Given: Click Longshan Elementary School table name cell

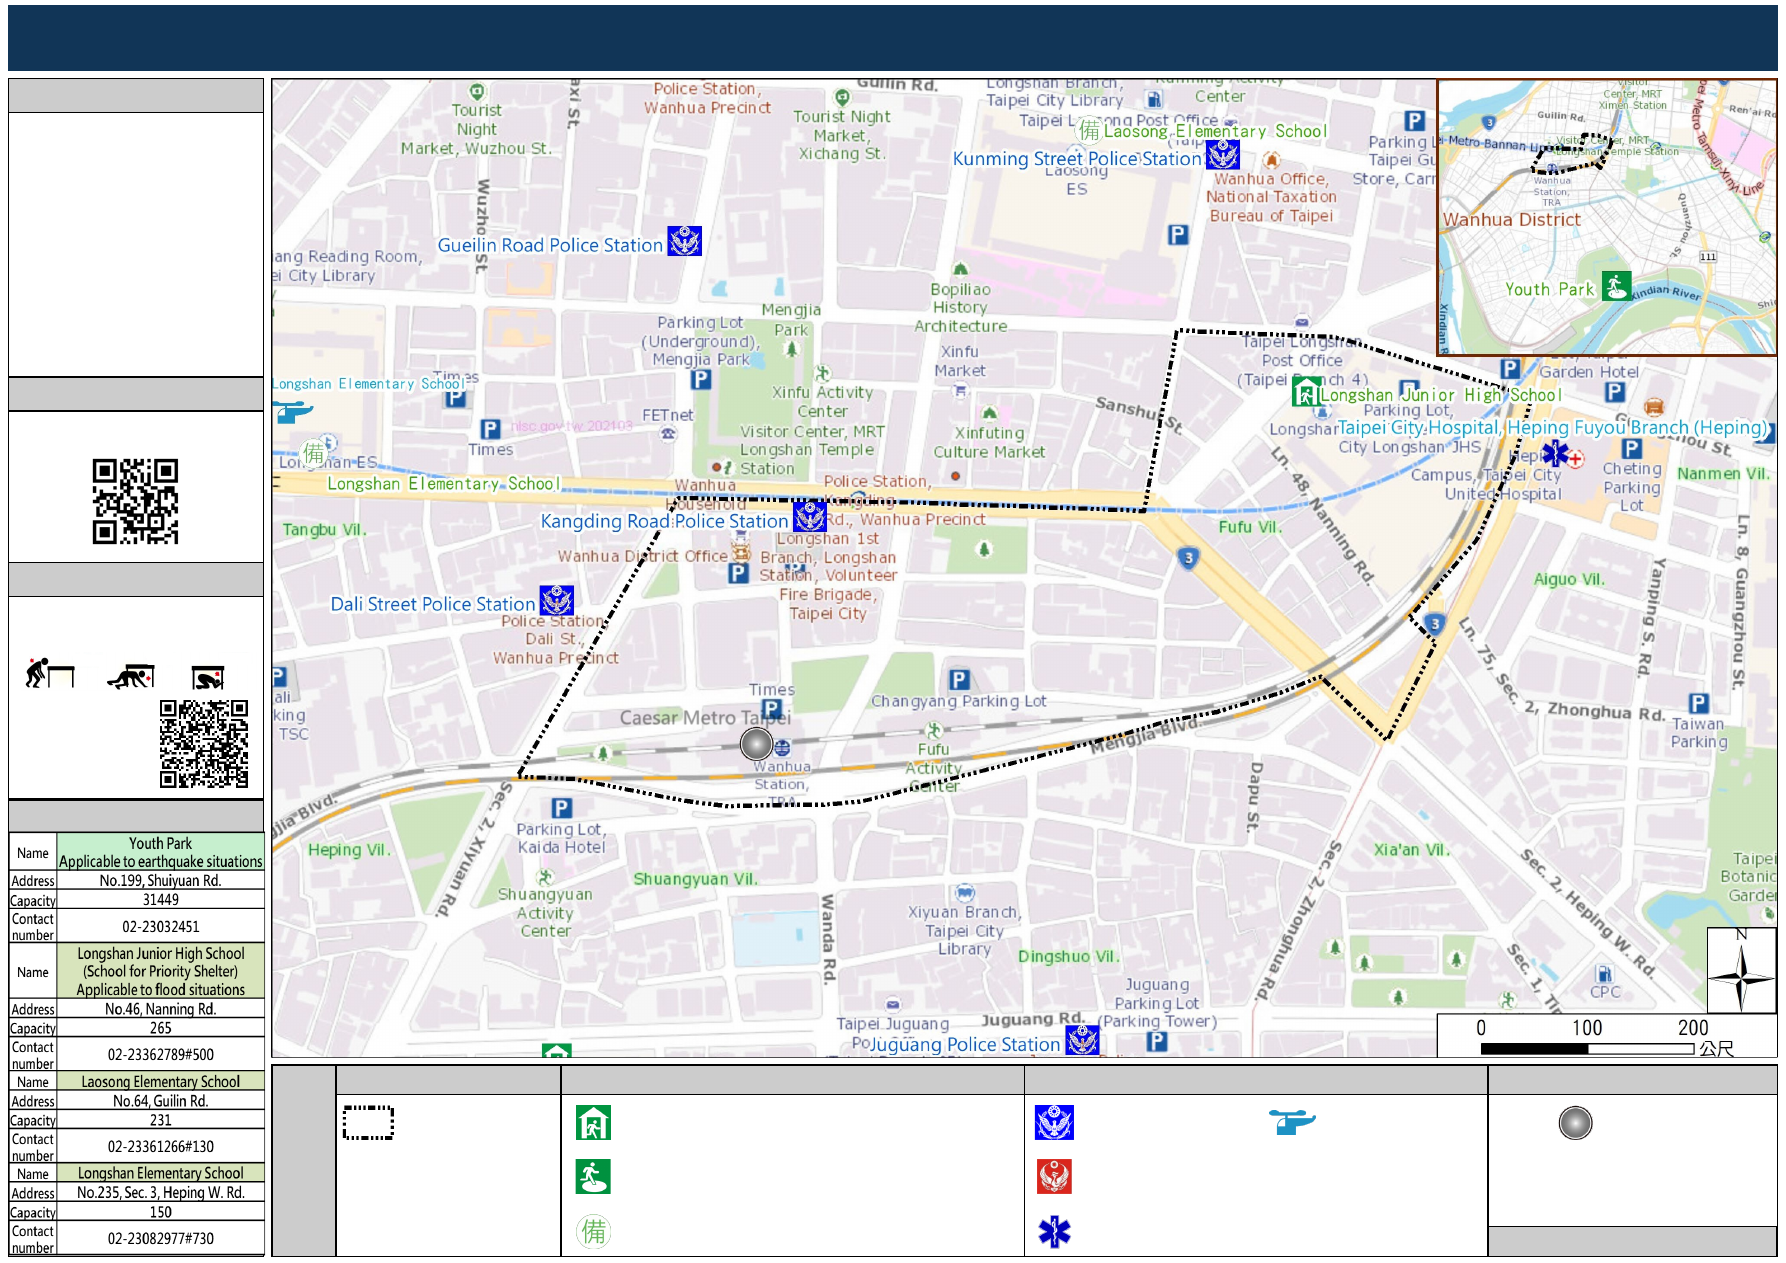Looking at the screenshot, I should [160, 1173].
